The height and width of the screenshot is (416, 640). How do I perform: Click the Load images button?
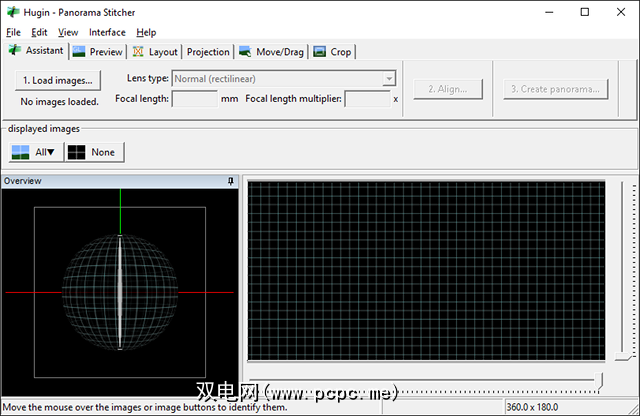point(57,80)
